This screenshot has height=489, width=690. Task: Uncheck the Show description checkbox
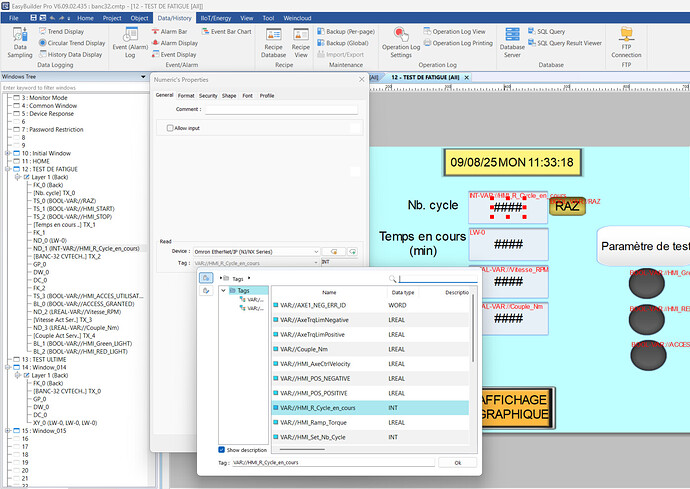coord(222,450)
